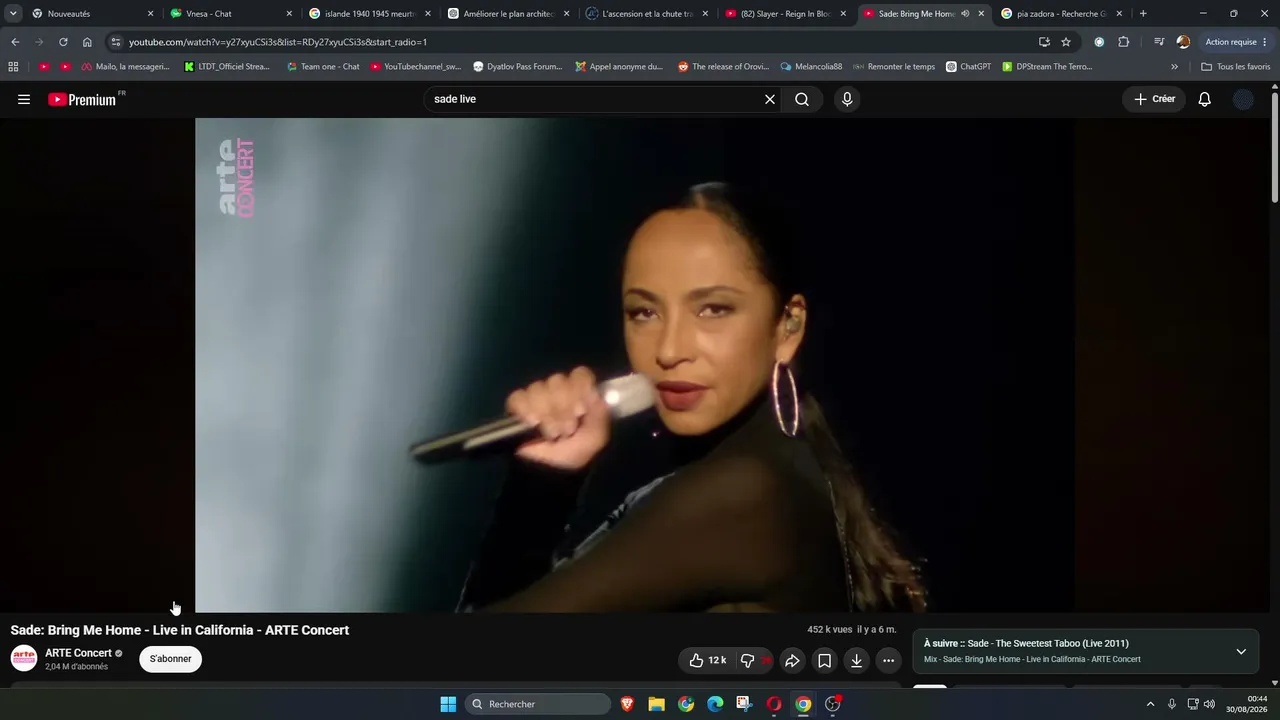This screenshot has width=1280, height=720.
Task: View site information icon in address bar
Action: click(x=116, y=42)
